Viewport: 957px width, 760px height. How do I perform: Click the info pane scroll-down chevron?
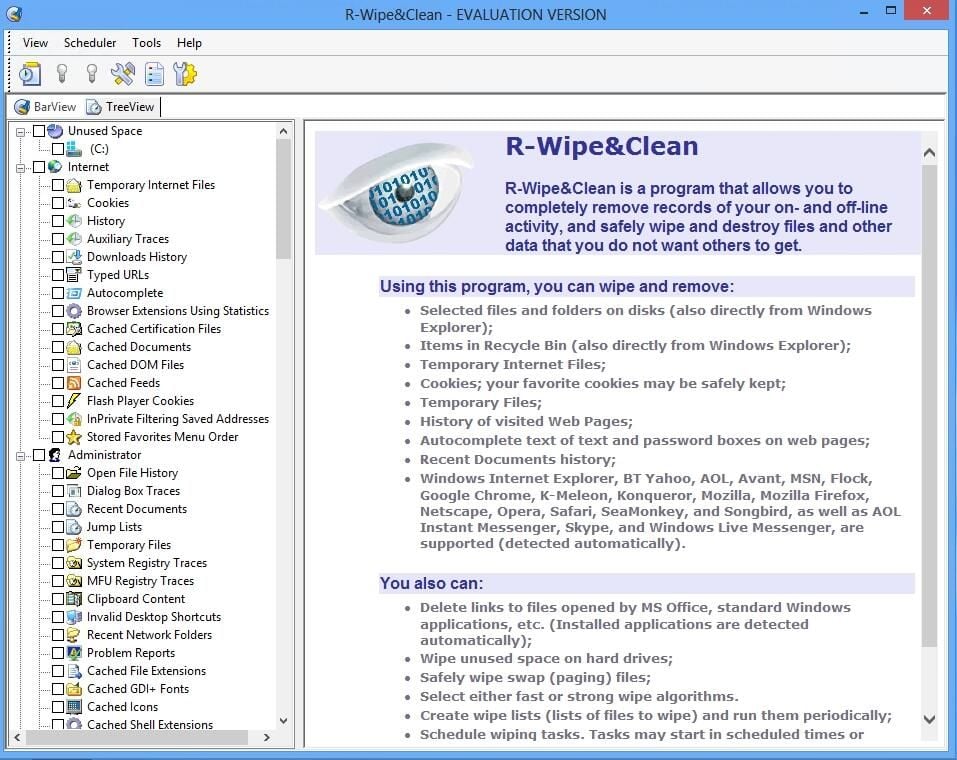coord(929,720)
